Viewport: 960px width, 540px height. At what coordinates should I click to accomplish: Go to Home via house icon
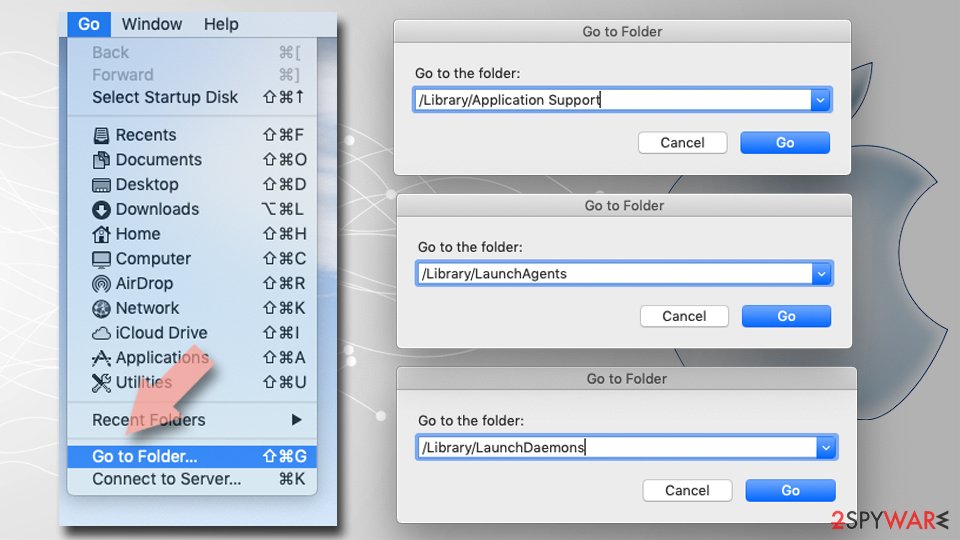pos(101,234)
